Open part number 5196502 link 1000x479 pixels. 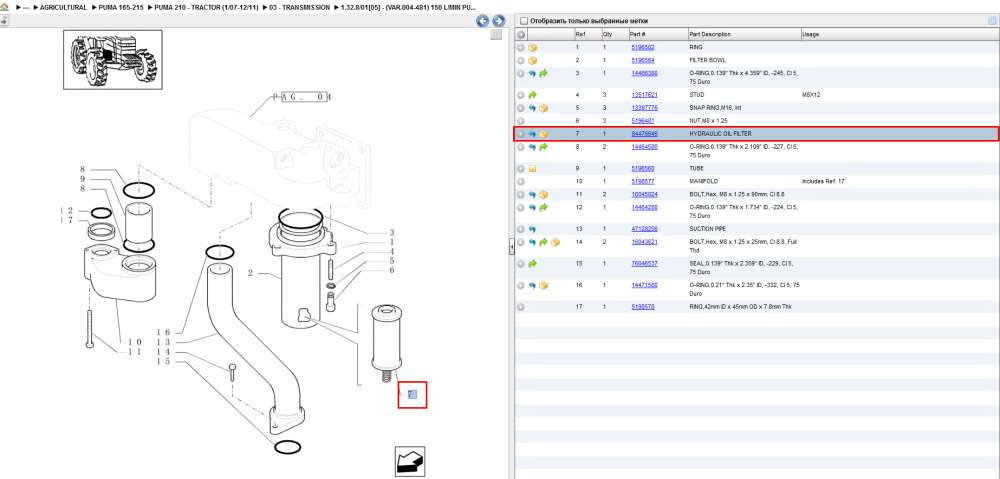(642, 48)
